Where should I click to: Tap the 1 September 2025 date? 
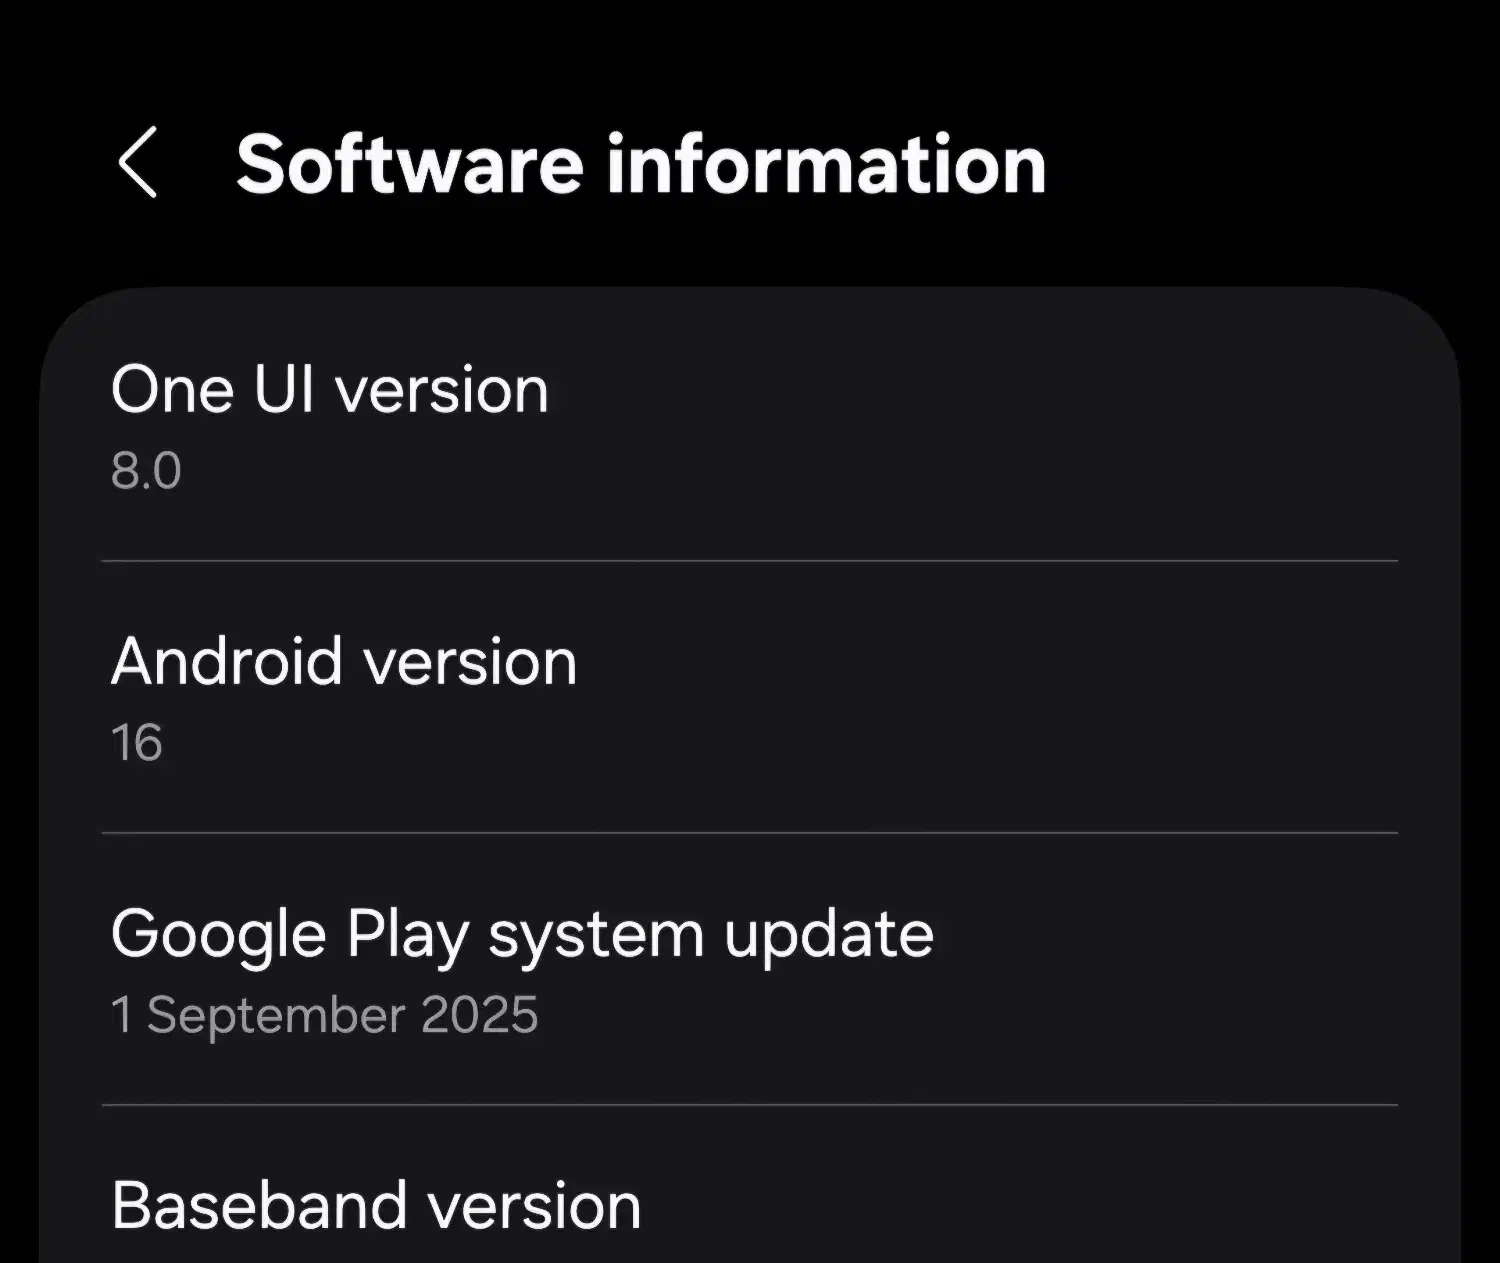(x=325, y=1015)
